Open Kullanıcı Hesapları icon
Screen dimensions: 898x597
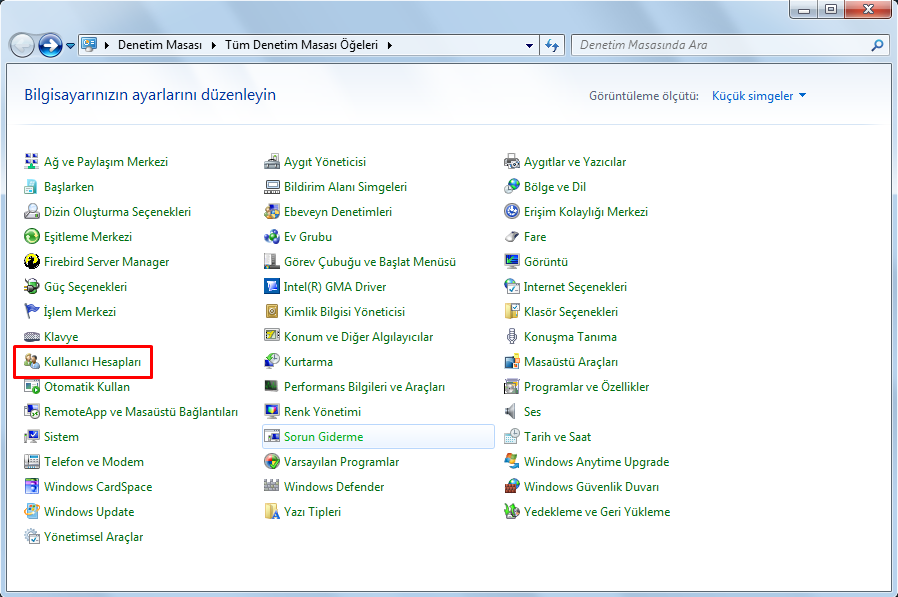pos(31,362)
